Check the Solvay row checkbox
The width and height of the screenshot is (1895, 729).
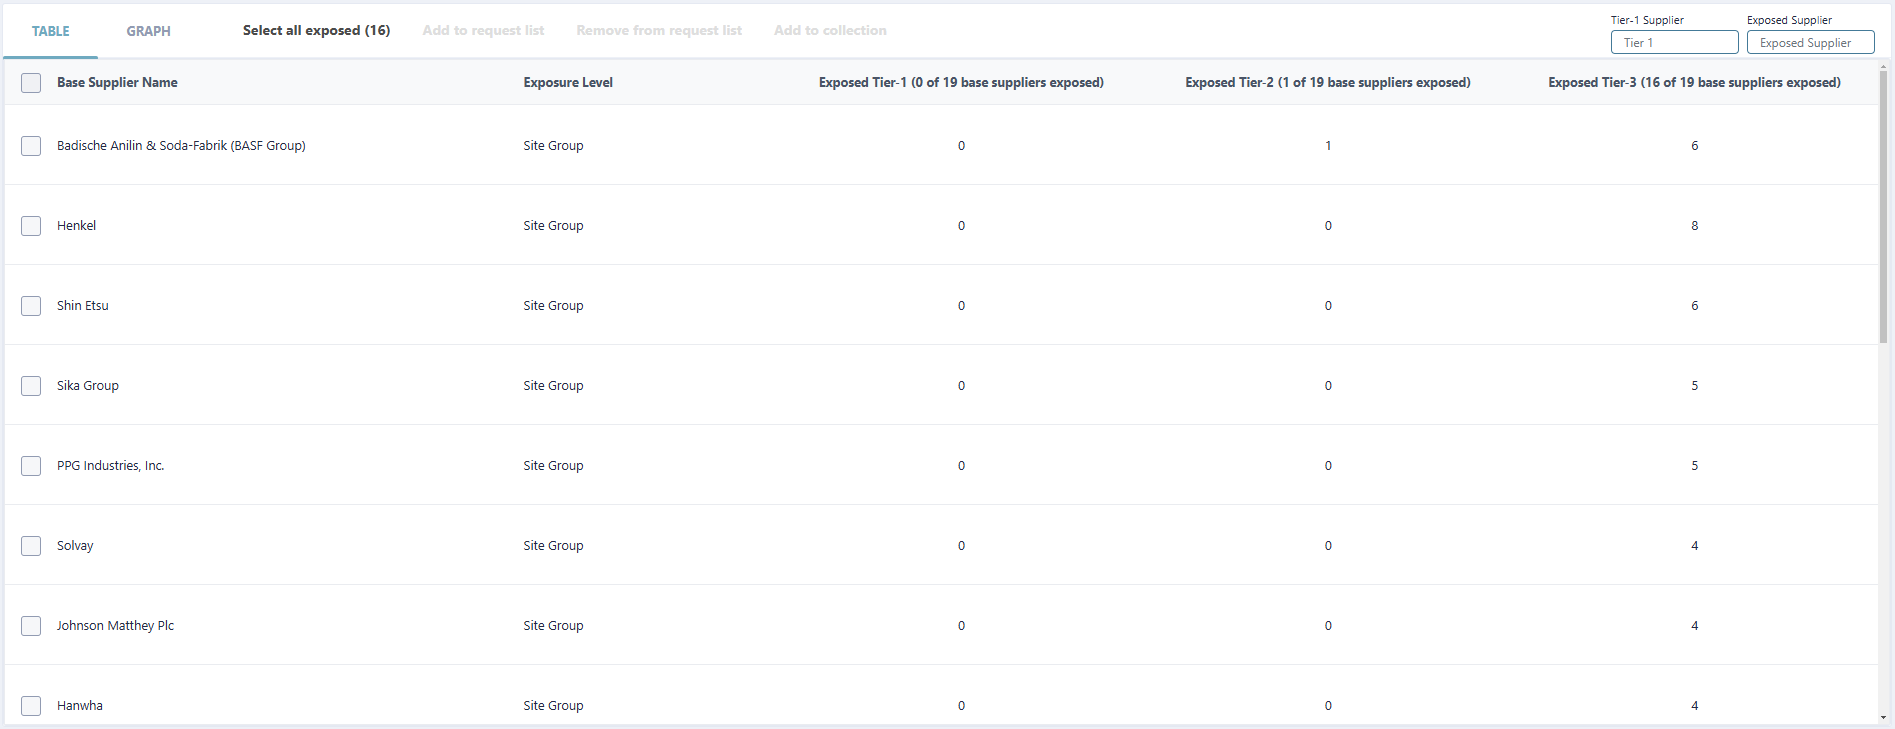coord(31,546)
